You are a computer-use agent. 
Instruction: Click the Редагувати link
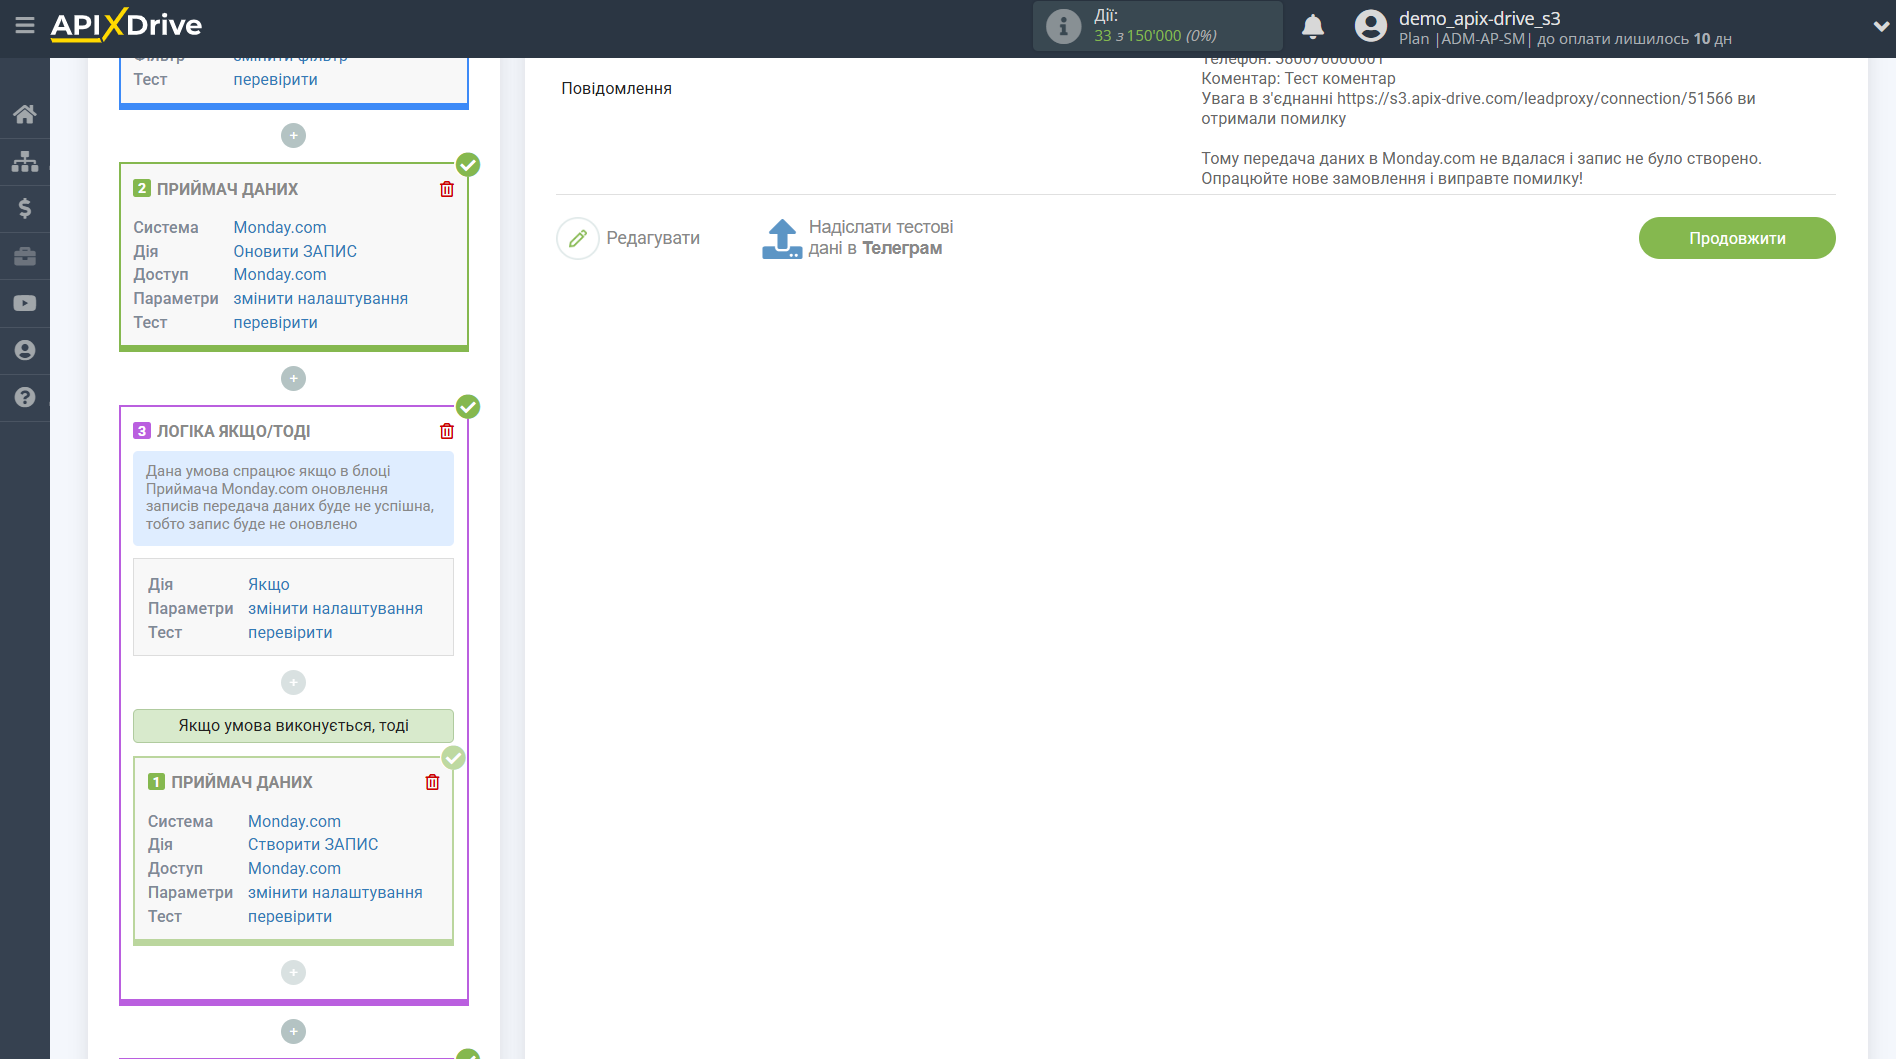[x=653, y=238]
